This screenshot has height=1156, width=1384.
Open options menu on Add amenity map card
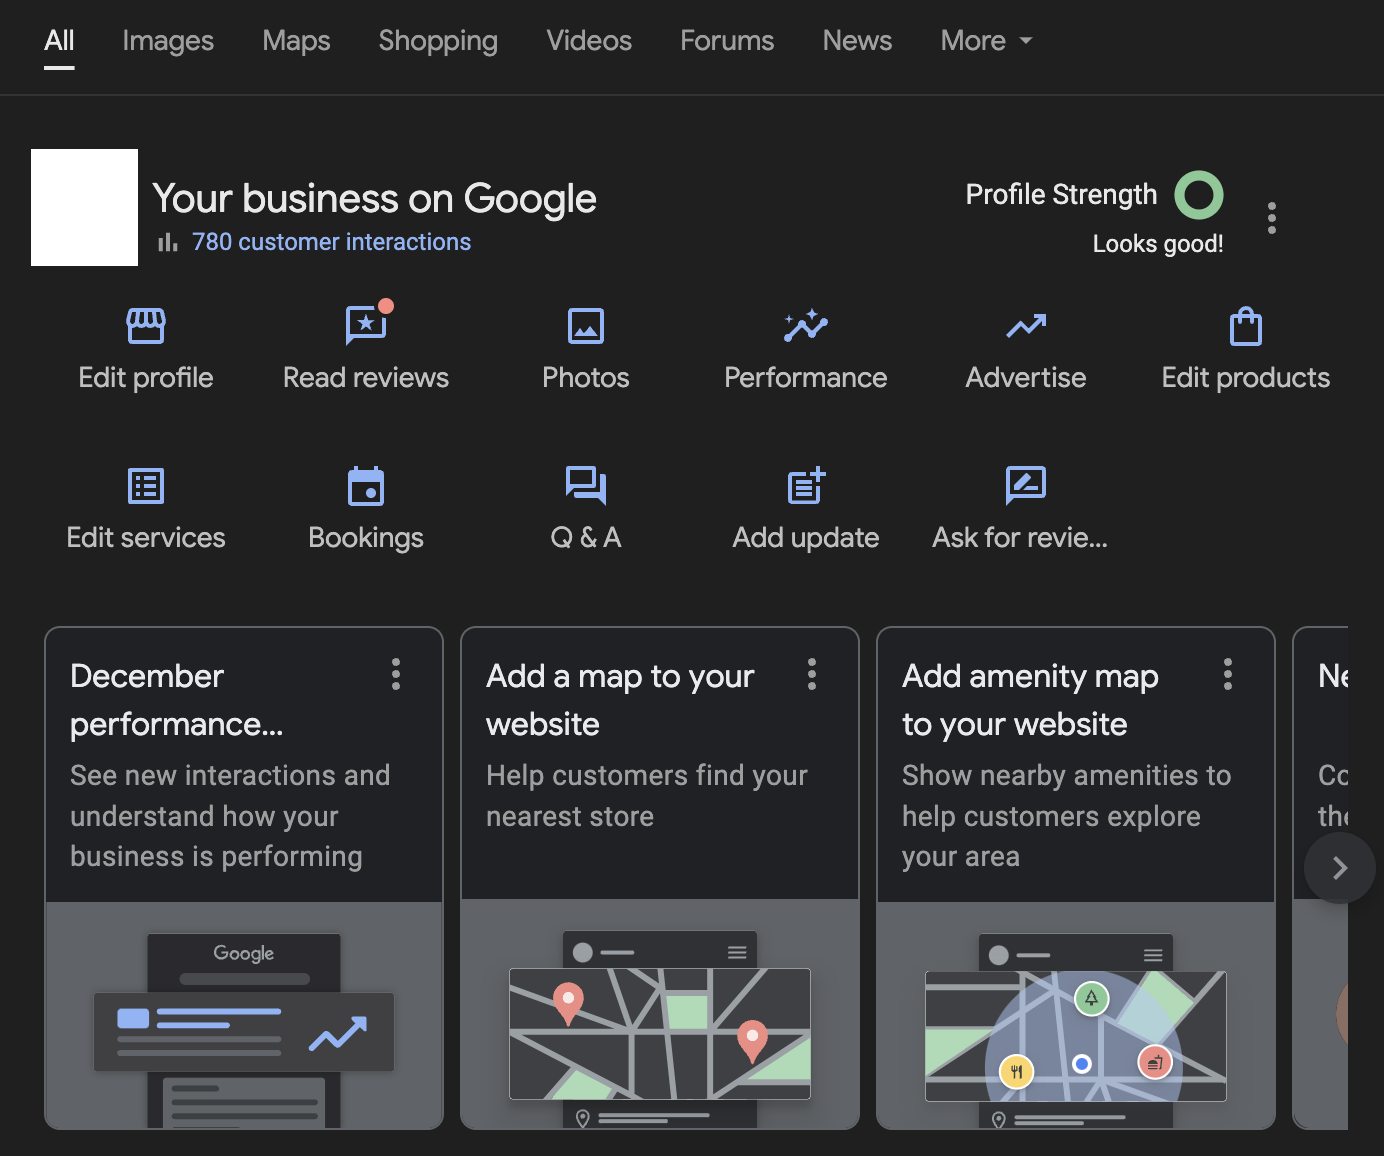1228,674
